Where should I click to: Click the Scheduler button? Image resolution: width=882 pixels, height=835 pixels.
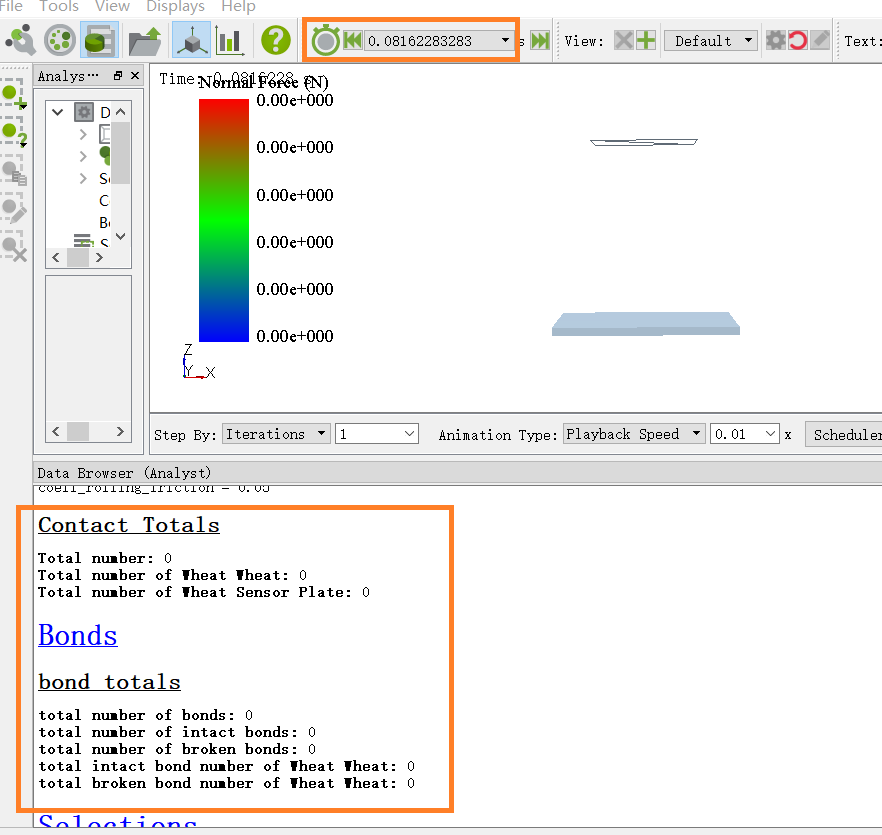844,434
